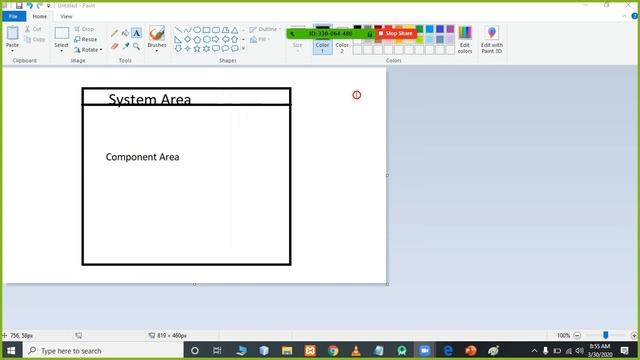This screenshot has width=640, height=360.
Task: Open Task View on the taskbar
Action: [217, 351]
